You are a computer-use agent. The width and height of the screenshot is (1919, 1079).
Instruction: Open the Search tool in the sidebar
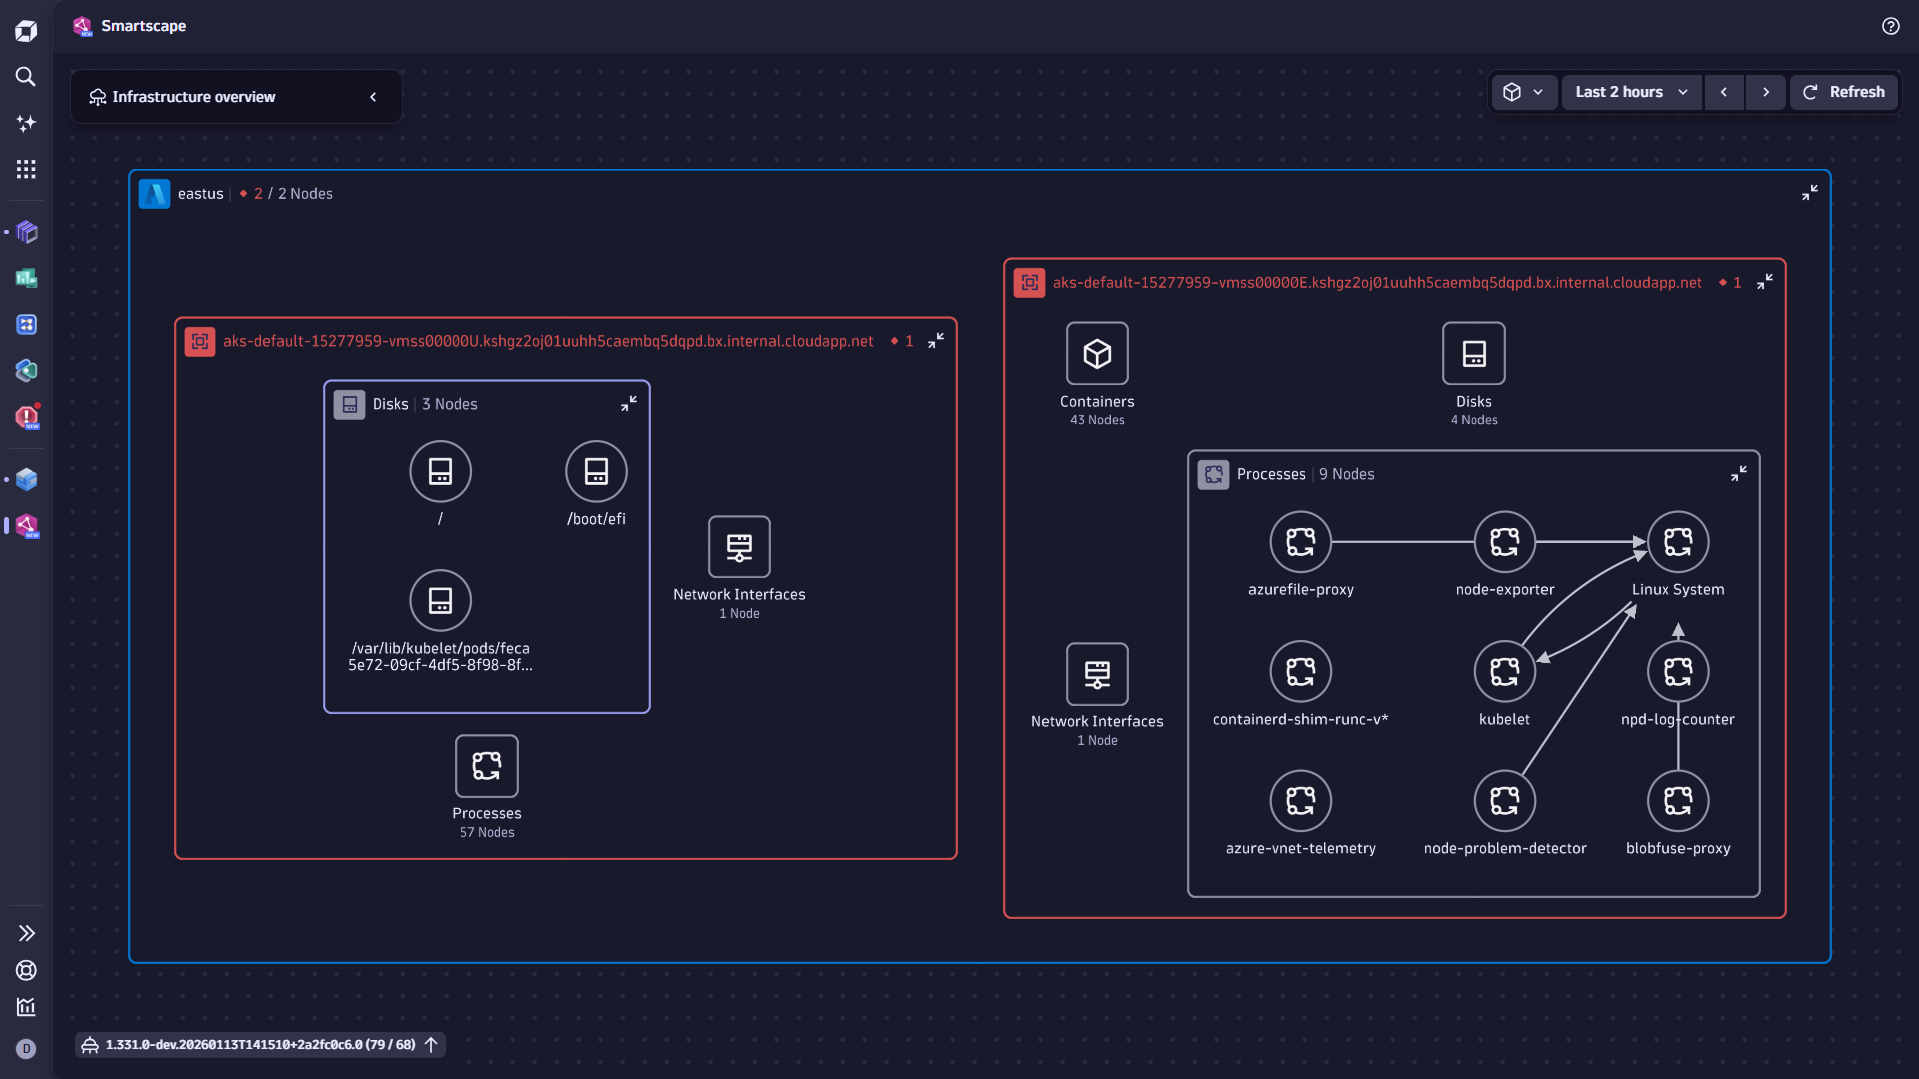pyautogui.click(x=25, y=77)
